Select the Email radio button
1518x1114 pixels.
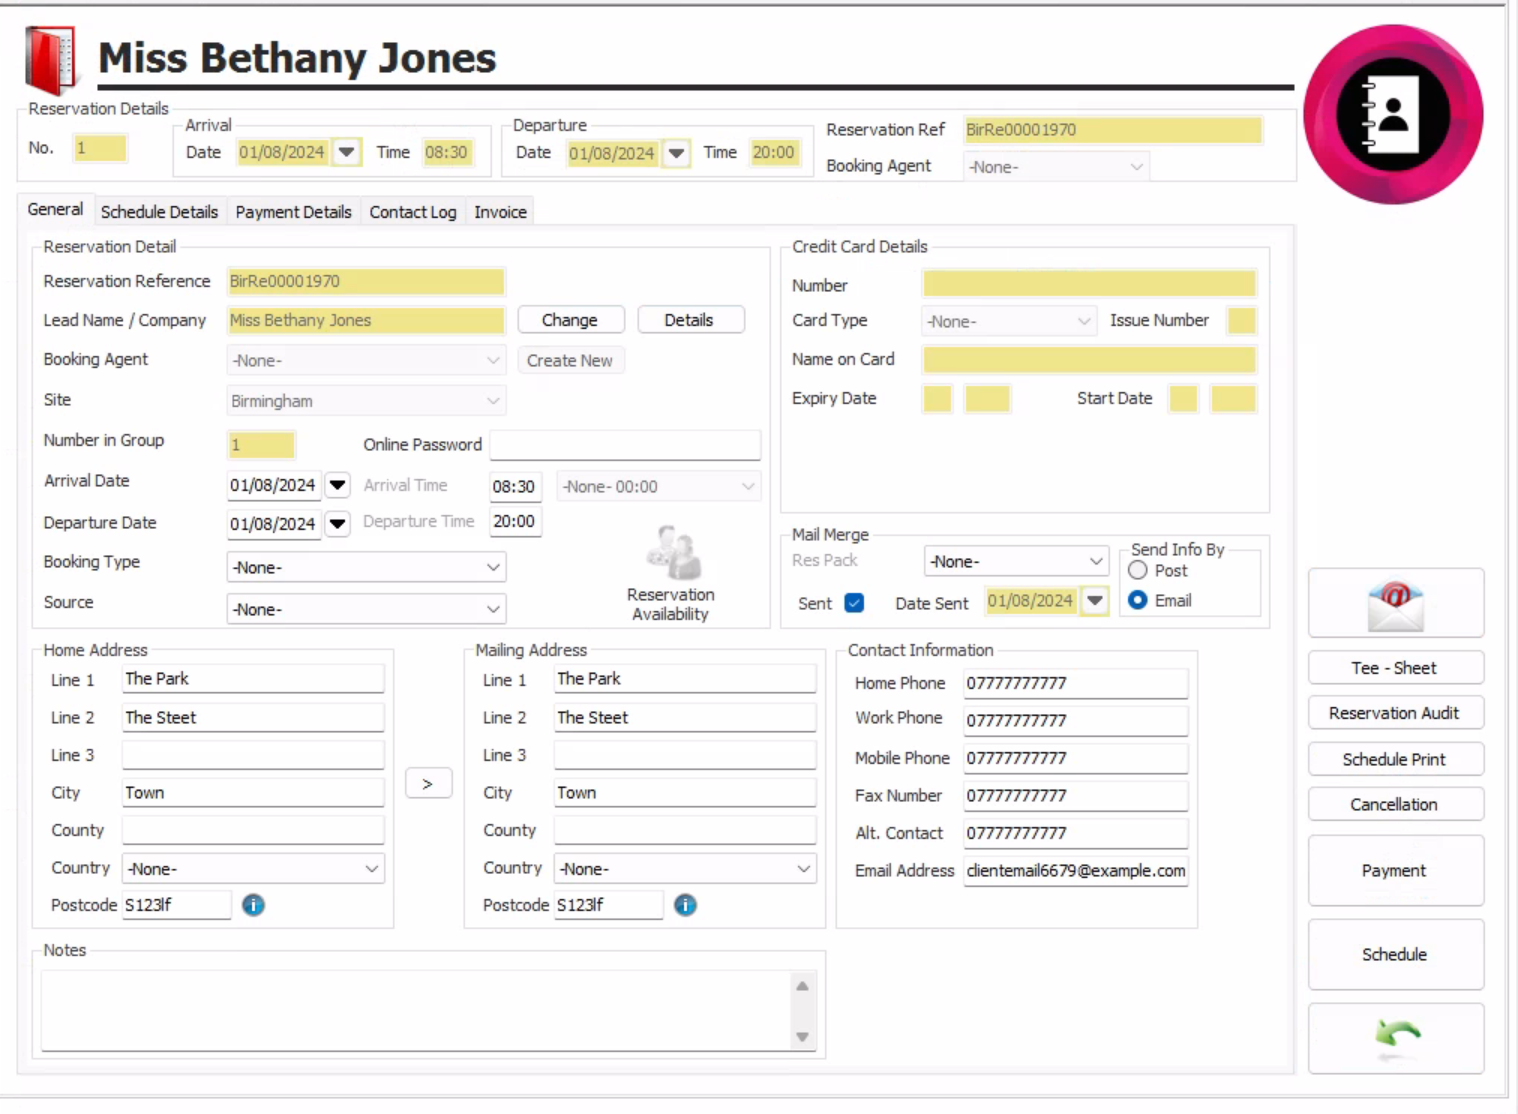click(x=1138, y=600)
